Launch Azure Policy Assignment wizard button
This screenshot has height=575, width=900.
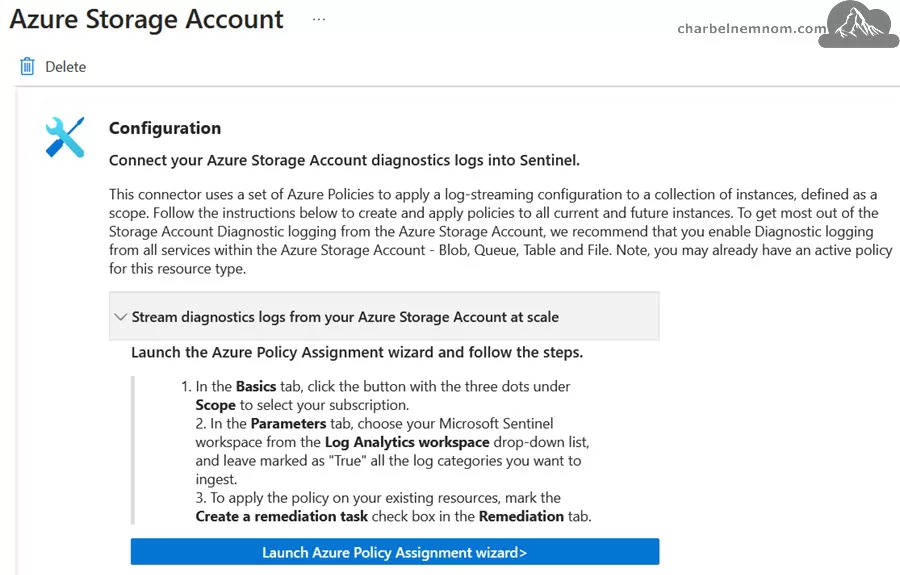pyautogui.click(x=394, y=552)
